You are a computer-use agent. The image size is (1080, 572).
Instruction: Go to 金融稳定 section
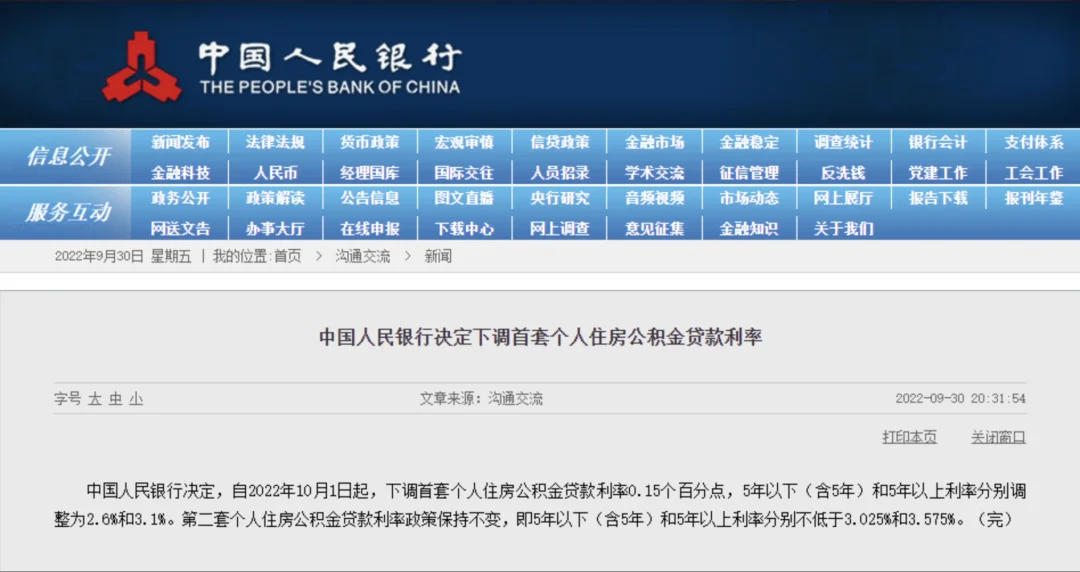(749, 143)
